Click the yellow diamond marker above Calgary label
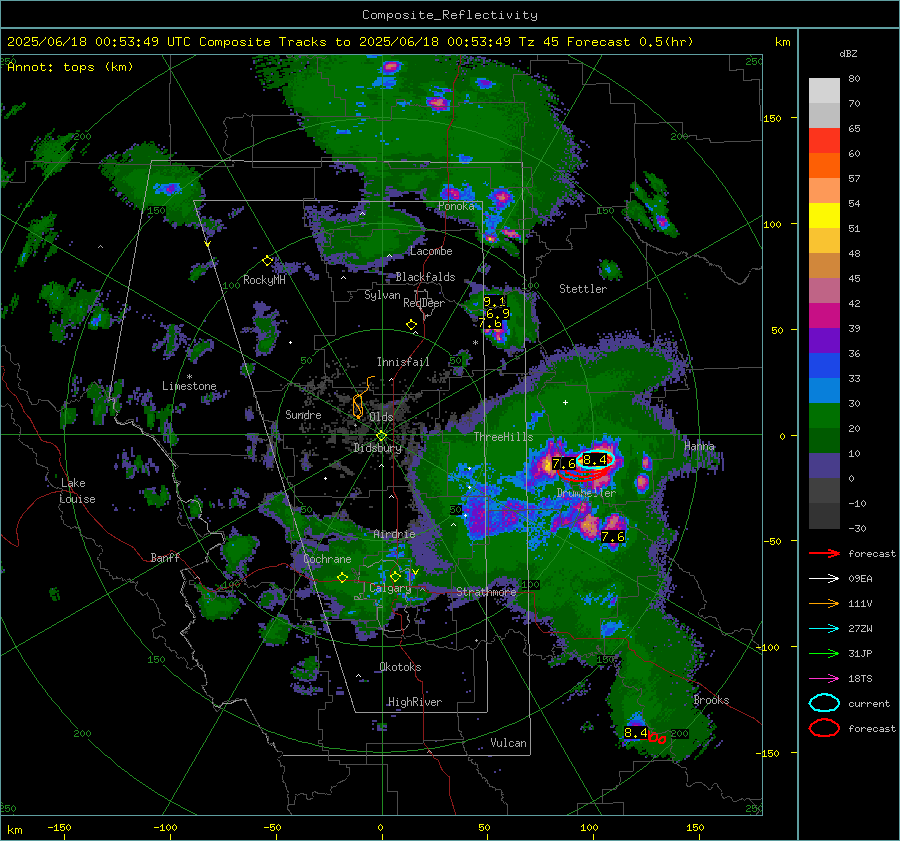The height and width of the screenshot is (841, 900). (395, 576)
